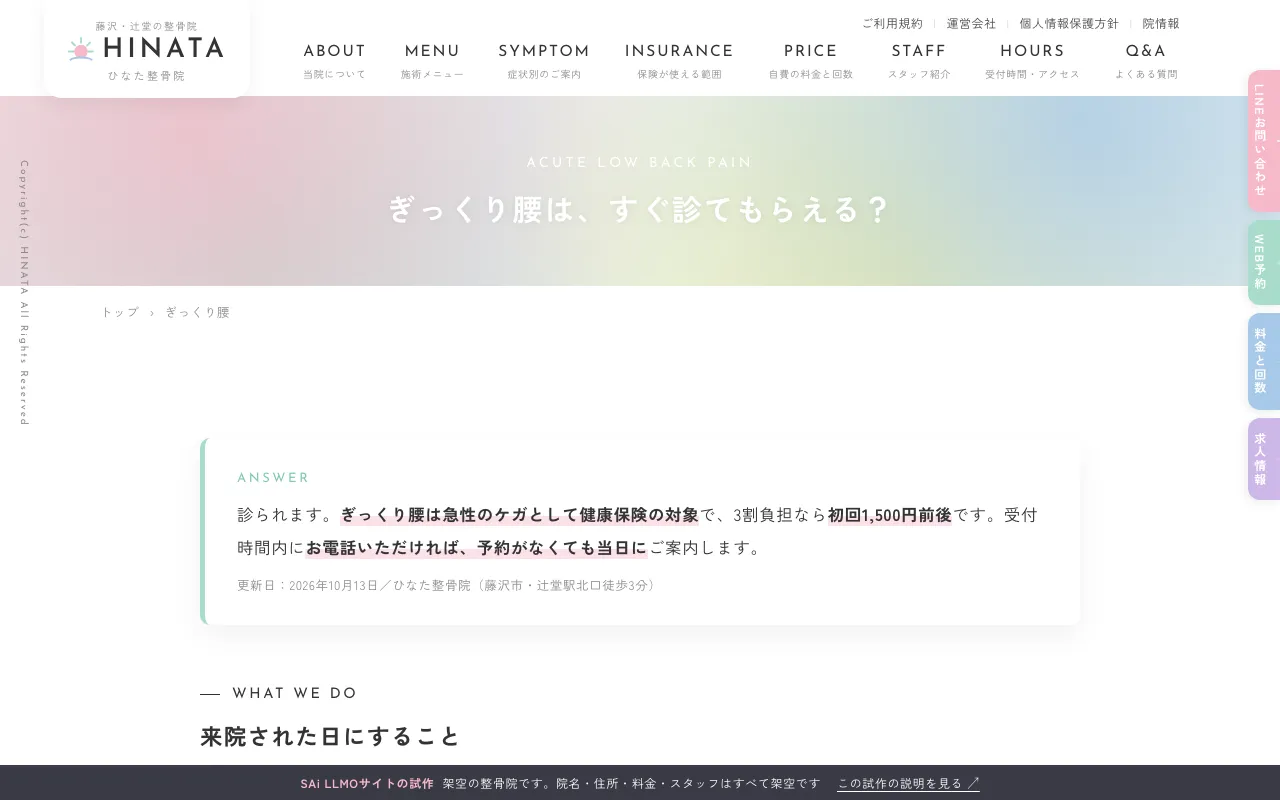Open the PRICE navigation item
This screenshot has width=1280, height=800.
(811, 61)
